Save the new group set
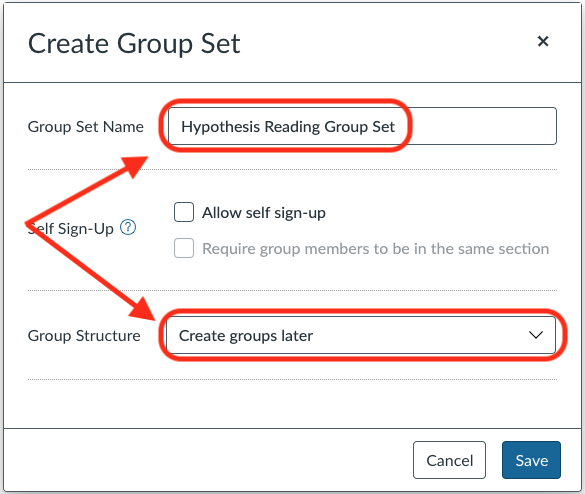585x494 pixels. [x=531, y=460]
